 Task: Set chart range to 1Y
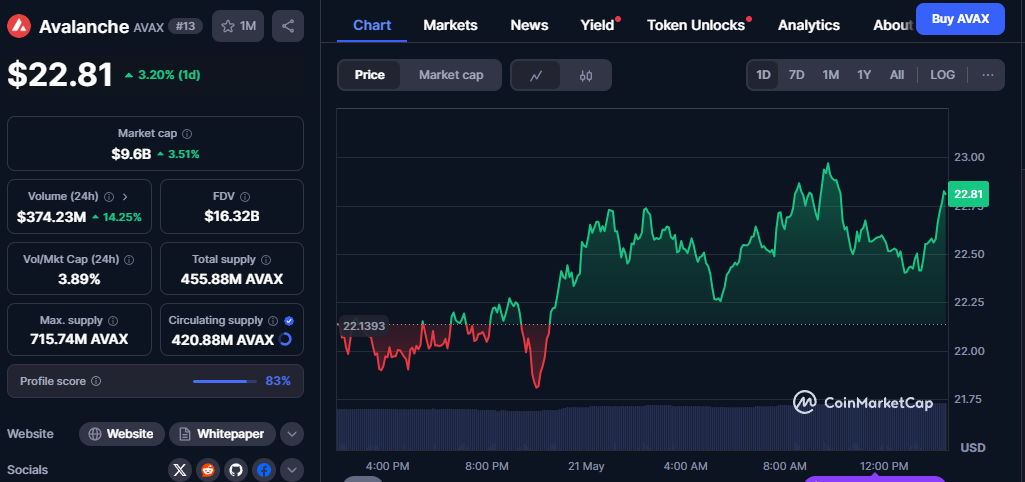864,75
